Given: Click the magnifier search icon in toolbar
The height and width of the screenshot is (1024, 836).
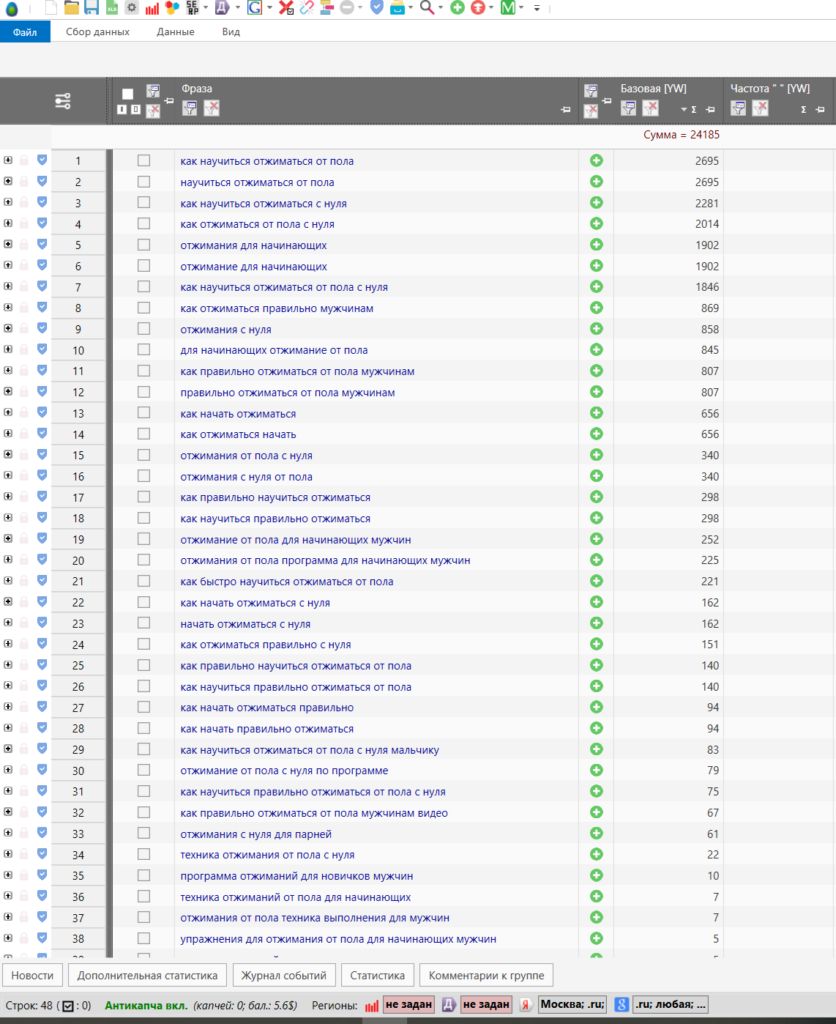Looking at the screenshot, I should pyautogui.click(x=427, y=8).
